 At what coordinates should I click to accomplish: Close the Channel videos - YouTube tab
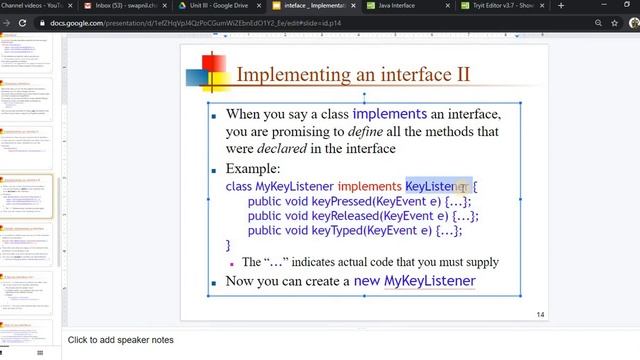pyautogui.click(x=70, y=6)
